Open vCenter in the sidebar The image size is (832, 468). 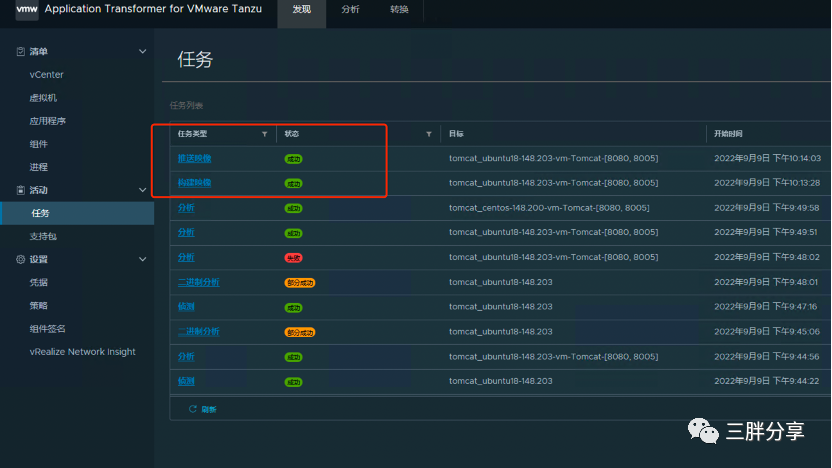pos(47,75)
